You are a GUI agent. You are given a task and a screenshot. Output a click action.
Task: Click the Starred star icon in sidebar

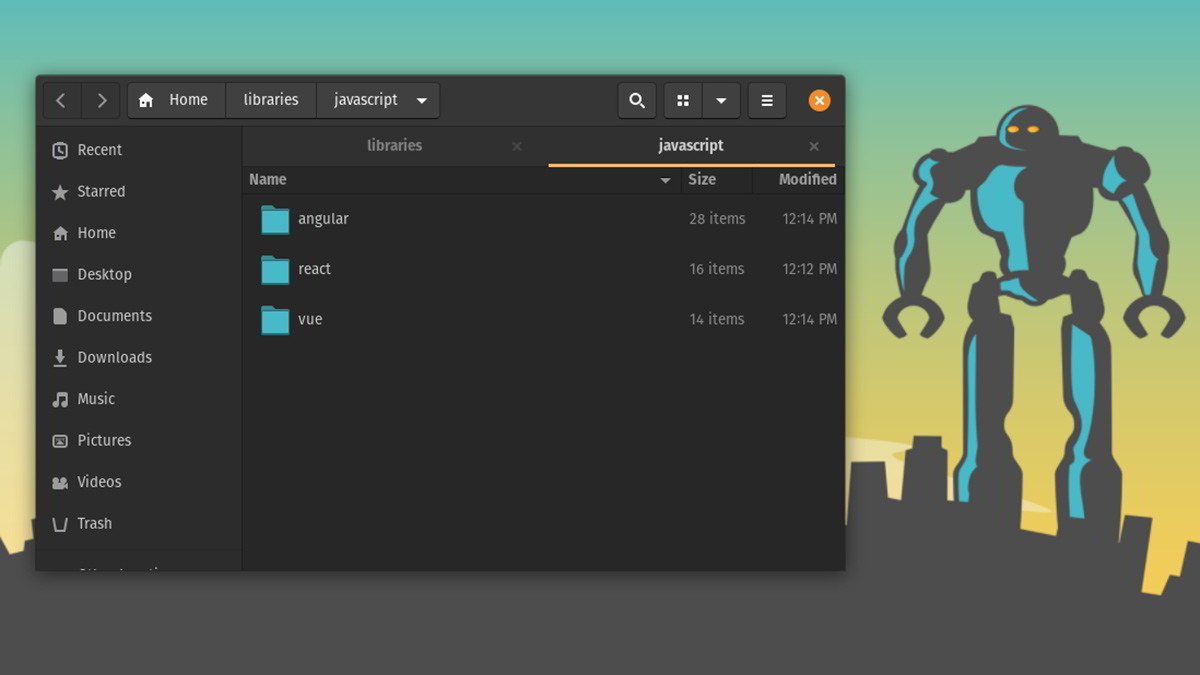point(60,191)
